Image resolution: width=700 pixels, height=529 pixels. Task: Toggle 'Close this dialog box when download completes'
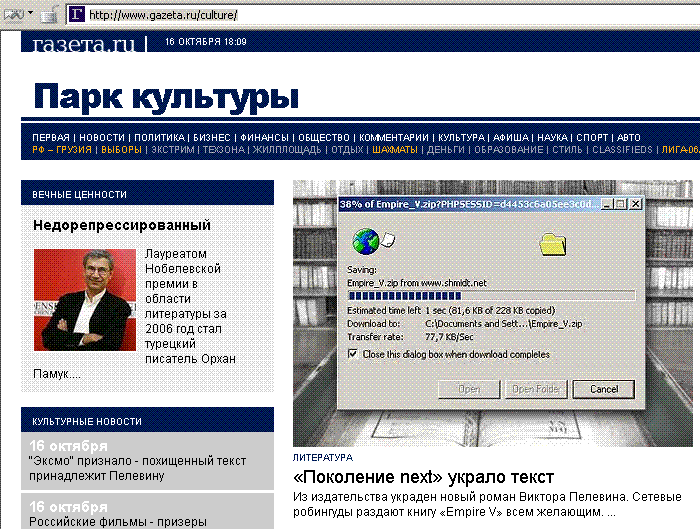pyautogui.click(x=352, y=354)
